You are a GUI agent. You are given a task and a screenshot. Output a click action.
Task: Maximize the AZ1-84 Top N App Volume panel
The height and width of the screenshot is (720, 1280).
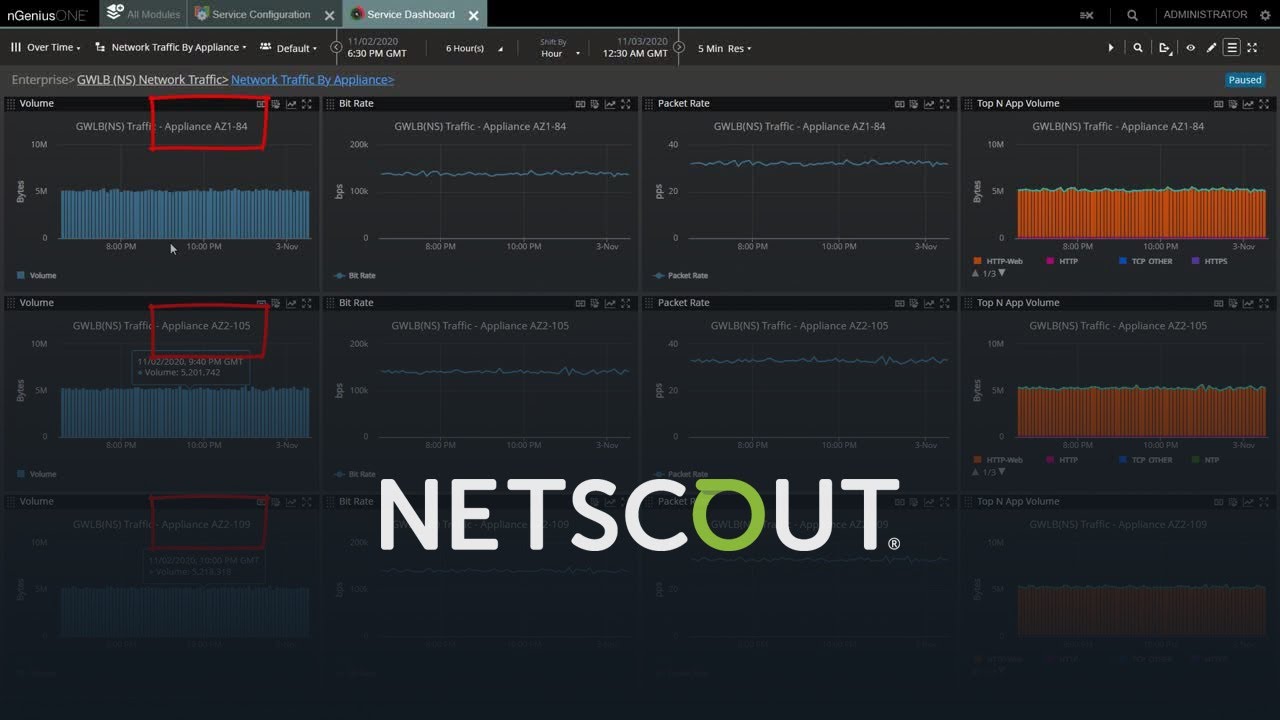click(x=1264, y=104)
